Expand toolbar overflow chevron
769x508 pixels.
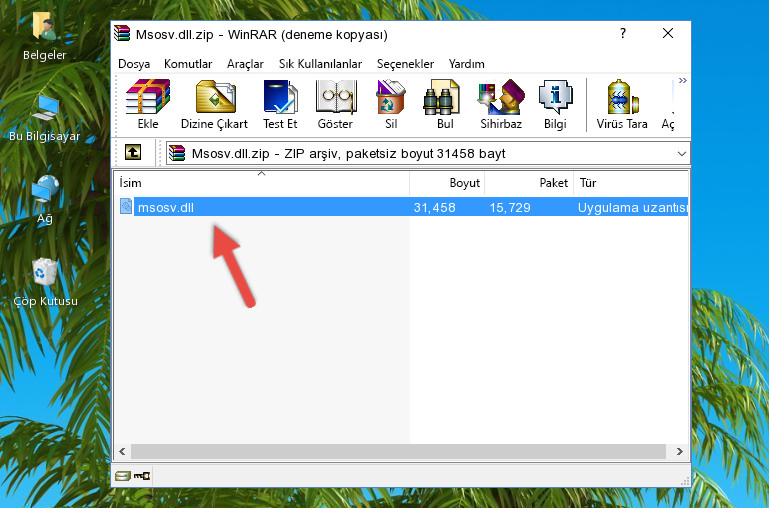click(683, 81)
